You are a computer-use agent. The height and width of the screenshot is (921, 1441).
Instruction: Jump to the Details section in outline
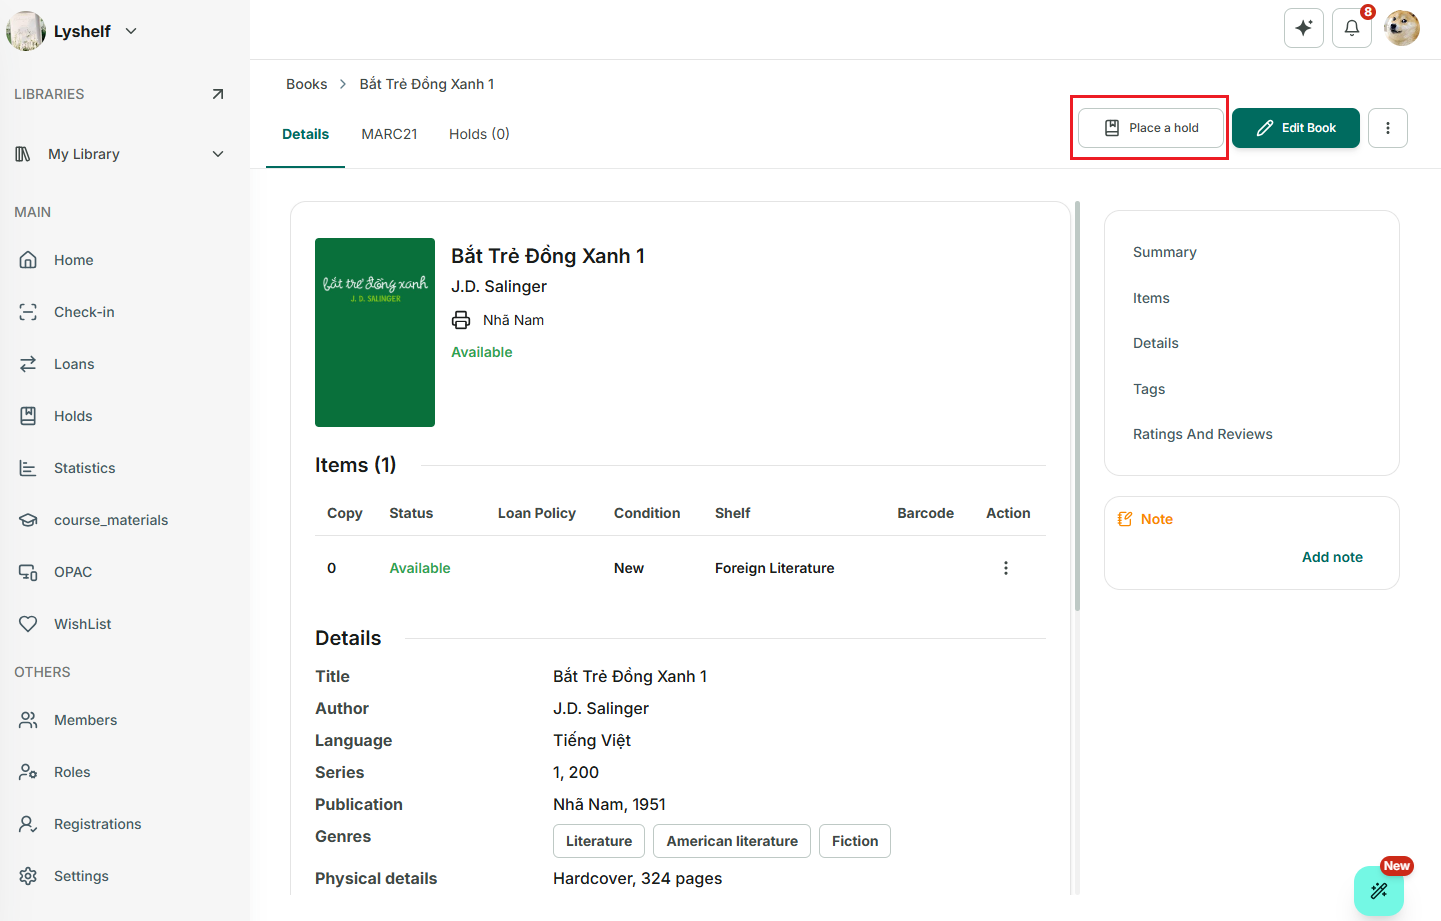pyautogui.click(x=1155, y=343)
